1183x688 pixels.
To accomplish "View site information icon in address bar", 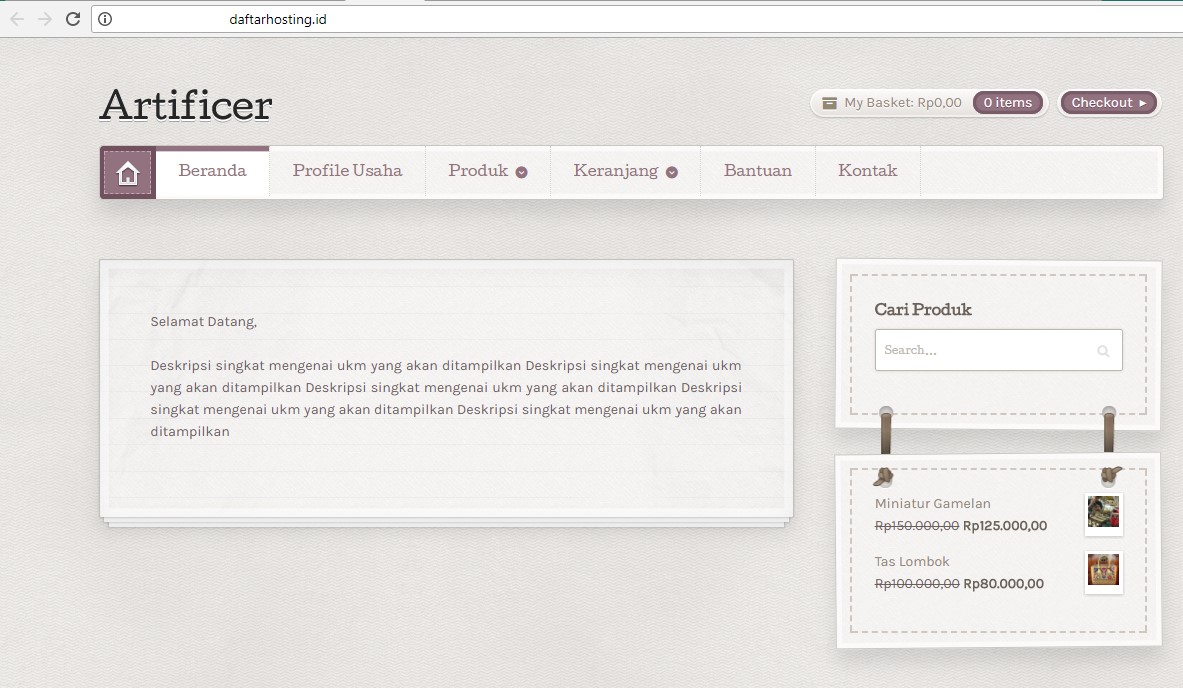I will pyautogui.click(x=105, y=19).
